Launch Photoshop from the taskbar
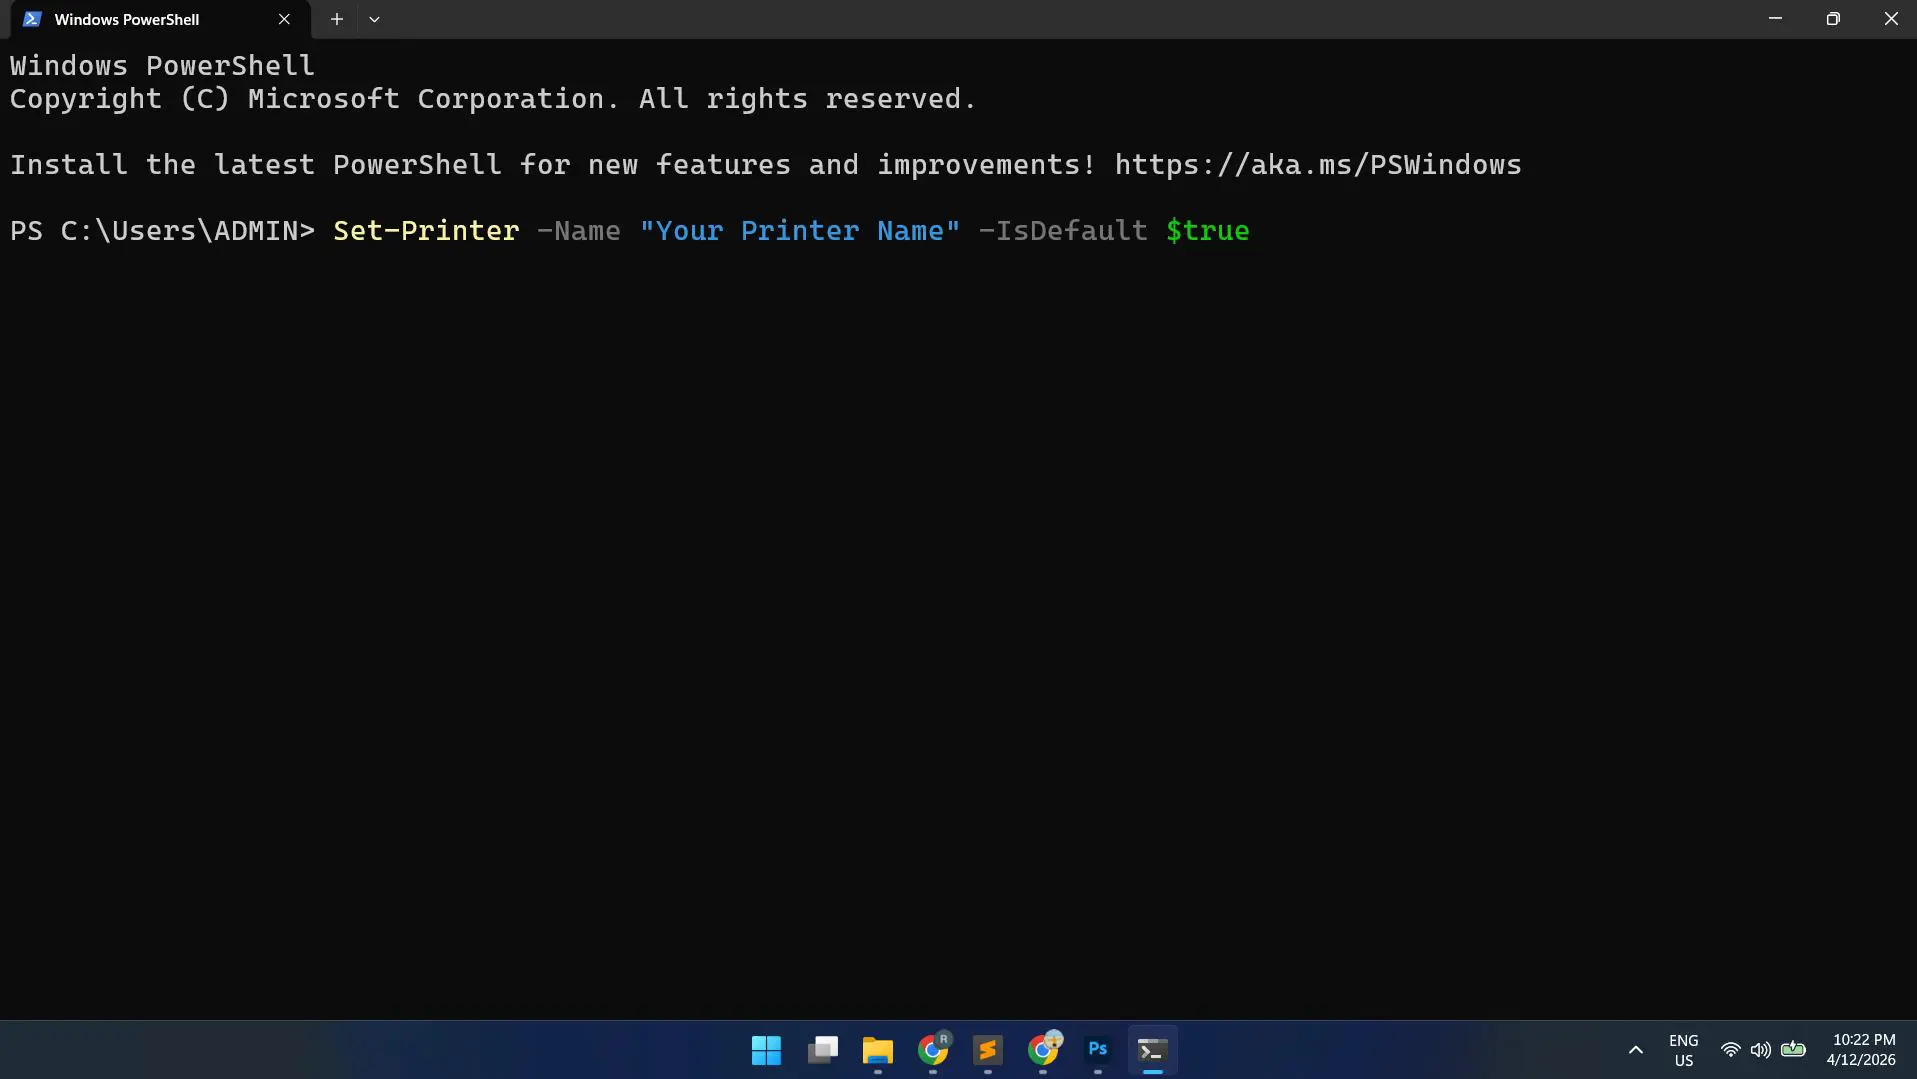The width and height of the screenshot is (1917, 1079). [x=1097, y=1051]
